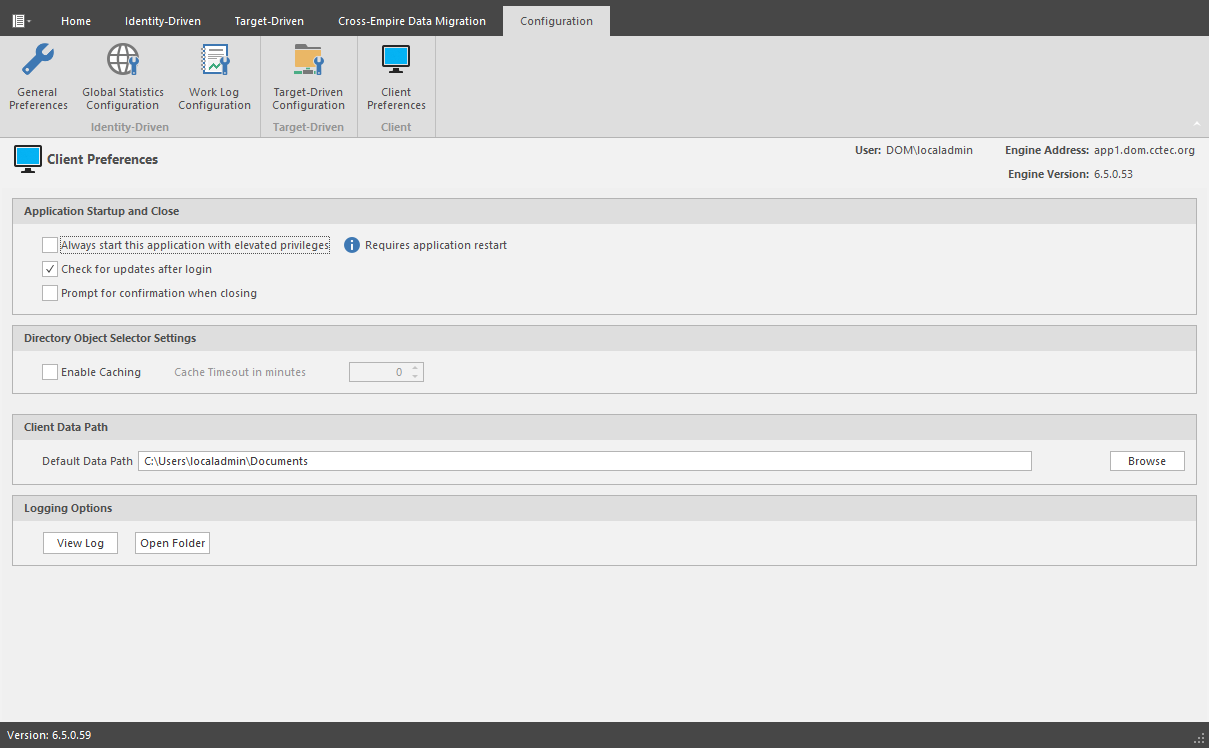Enable always start with elevated privileges
The height and width of the screenshot is (748, 1209).
(50, 245)
